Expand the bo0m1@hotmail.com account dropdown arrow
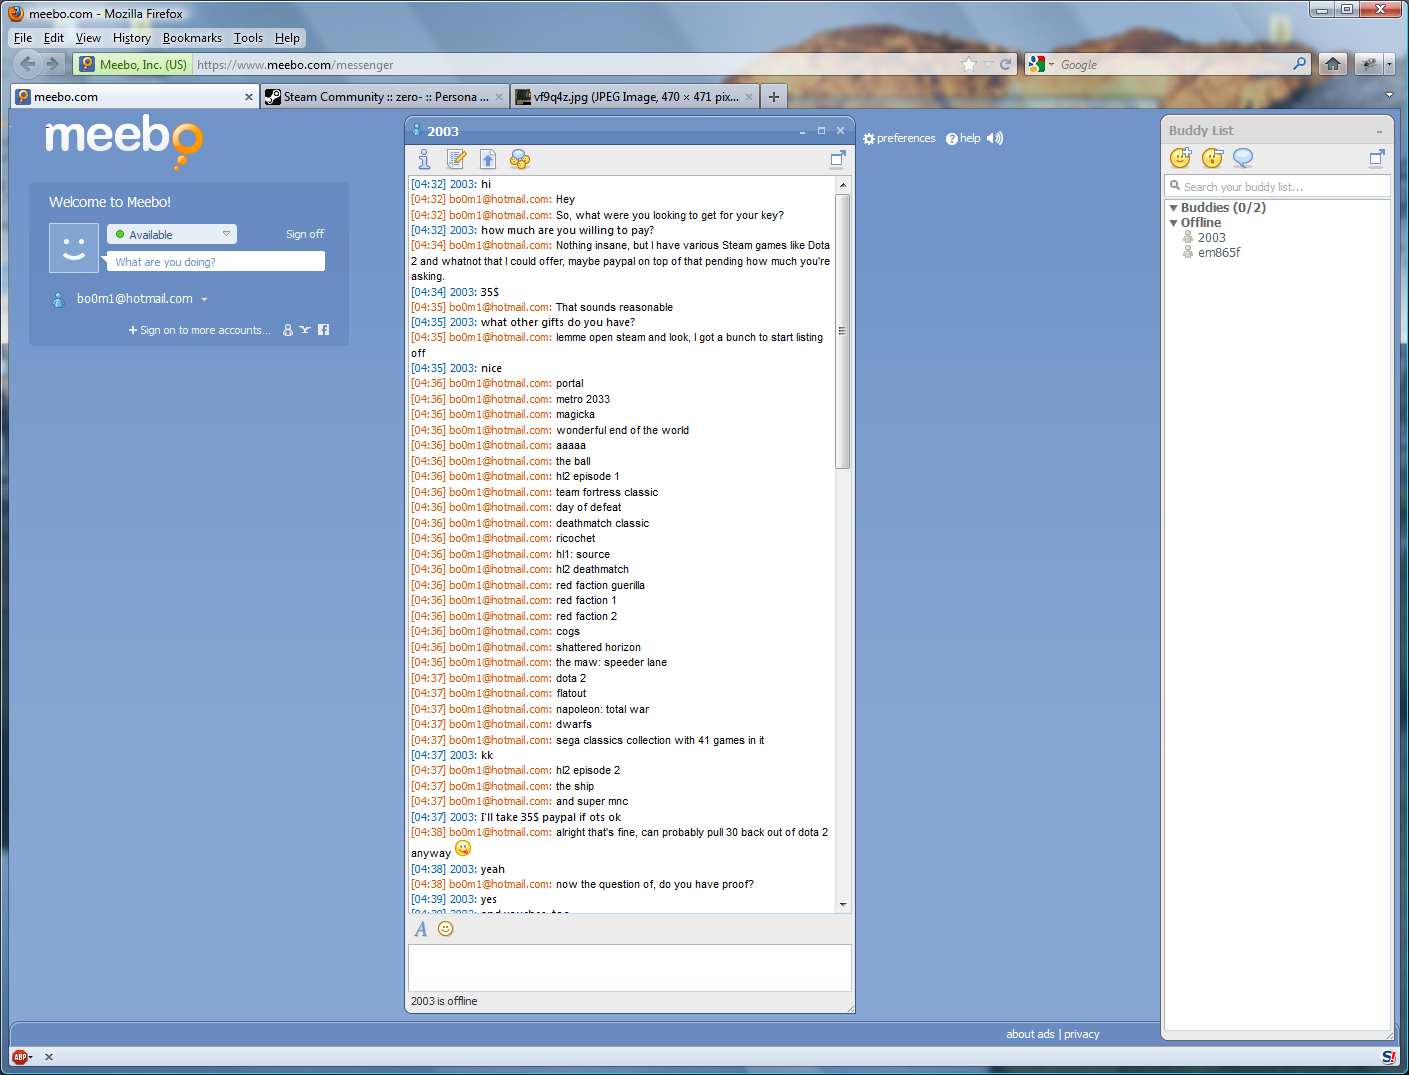 tap(204, 299)
